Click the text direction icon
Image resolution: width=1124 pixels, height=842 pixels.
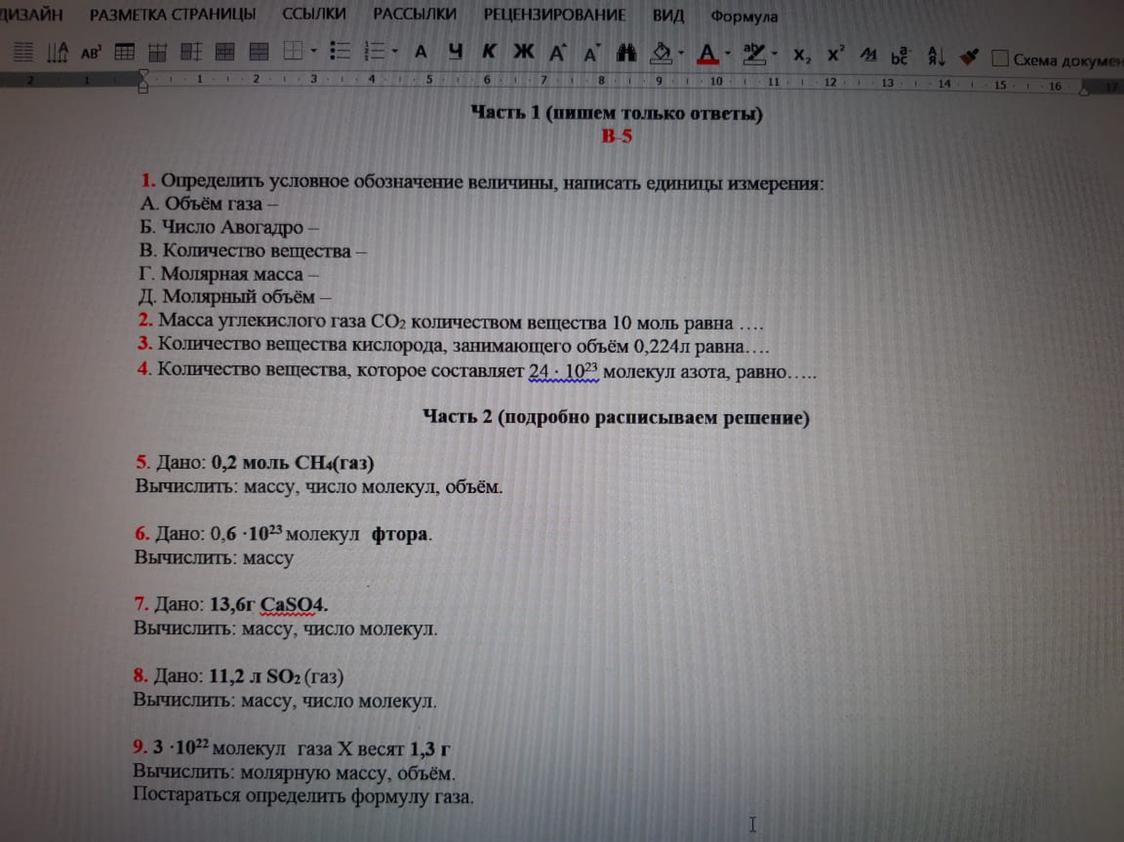pyautogui.click(x=57, y=52)
